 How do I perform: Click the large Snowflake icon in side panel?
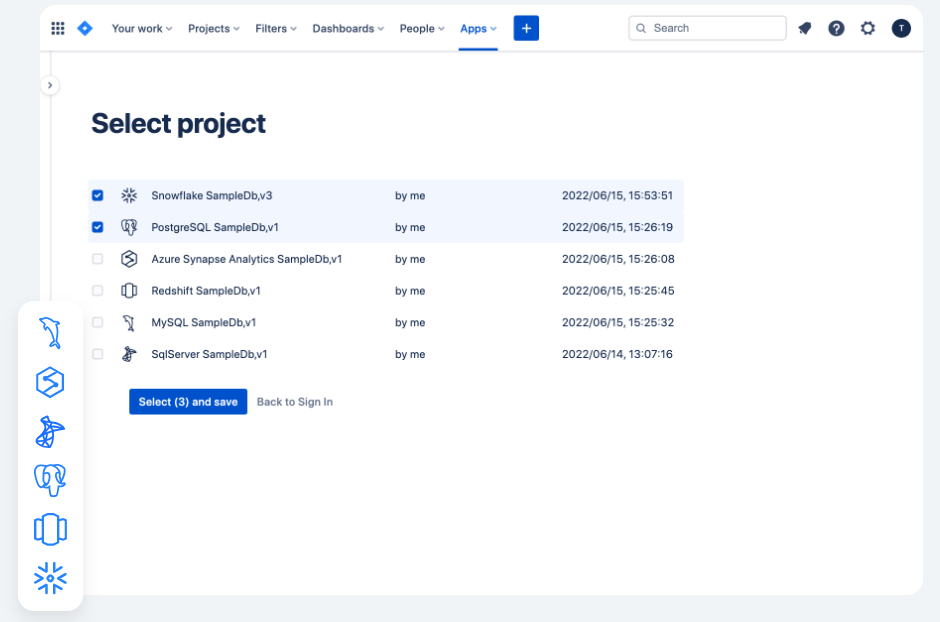coord(50,578)
